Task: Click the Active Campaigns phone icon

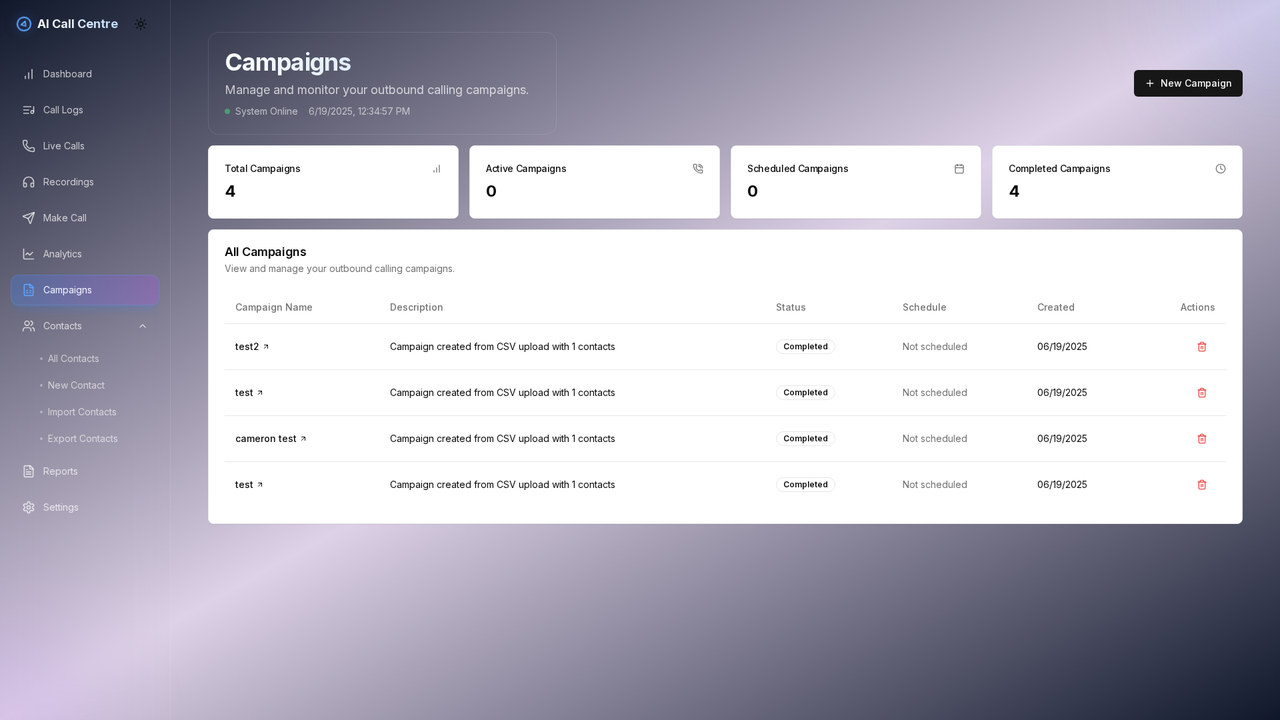Action: pyautogui.click(x=698, y=169)
